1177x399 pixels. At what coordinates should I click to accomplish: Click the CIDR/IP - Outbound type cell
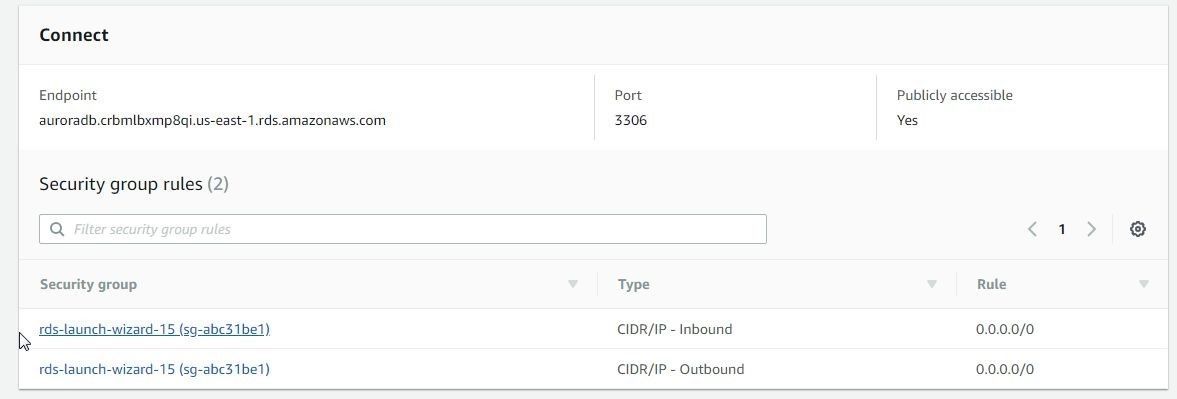tap(680, 369)
